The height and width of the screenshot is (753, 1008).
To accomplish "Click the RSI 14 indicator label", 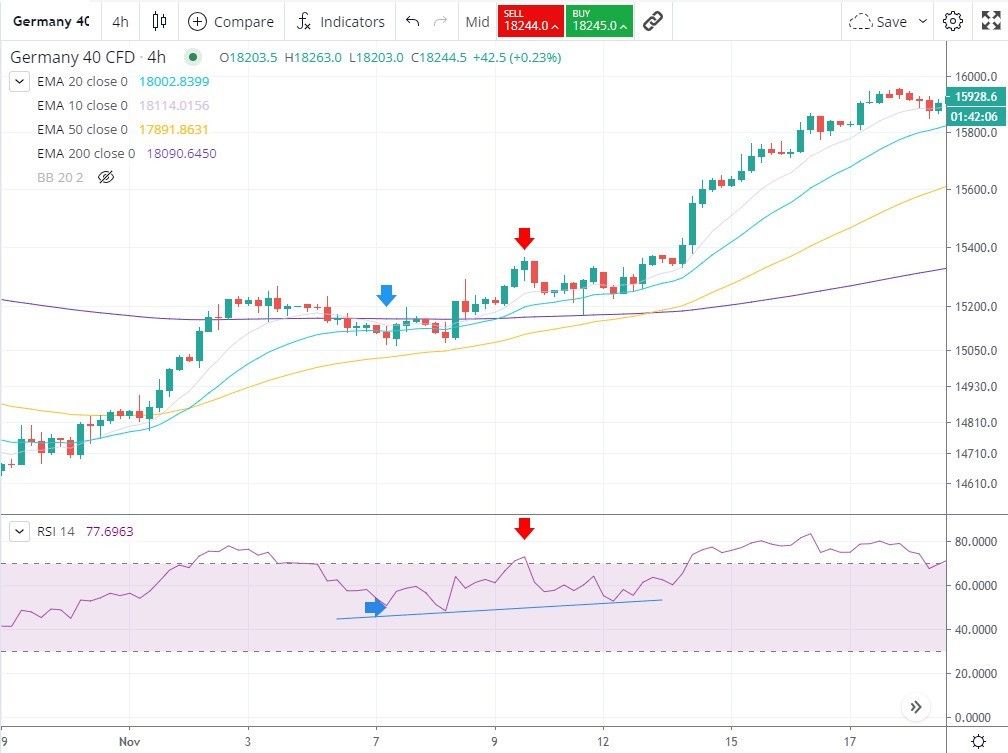I will pyautogui.click(x=56, y=531).
